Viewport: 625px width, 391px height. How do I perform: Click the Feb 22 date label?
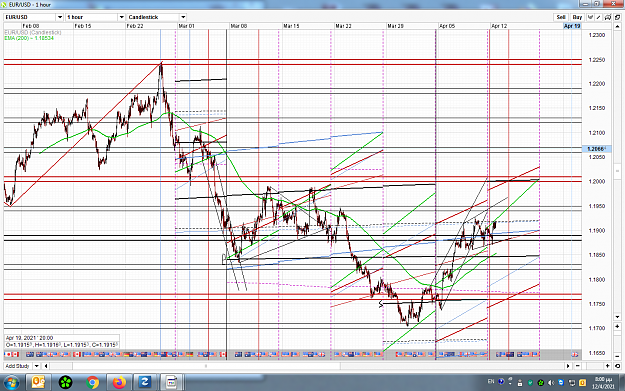tap(135, 26)
